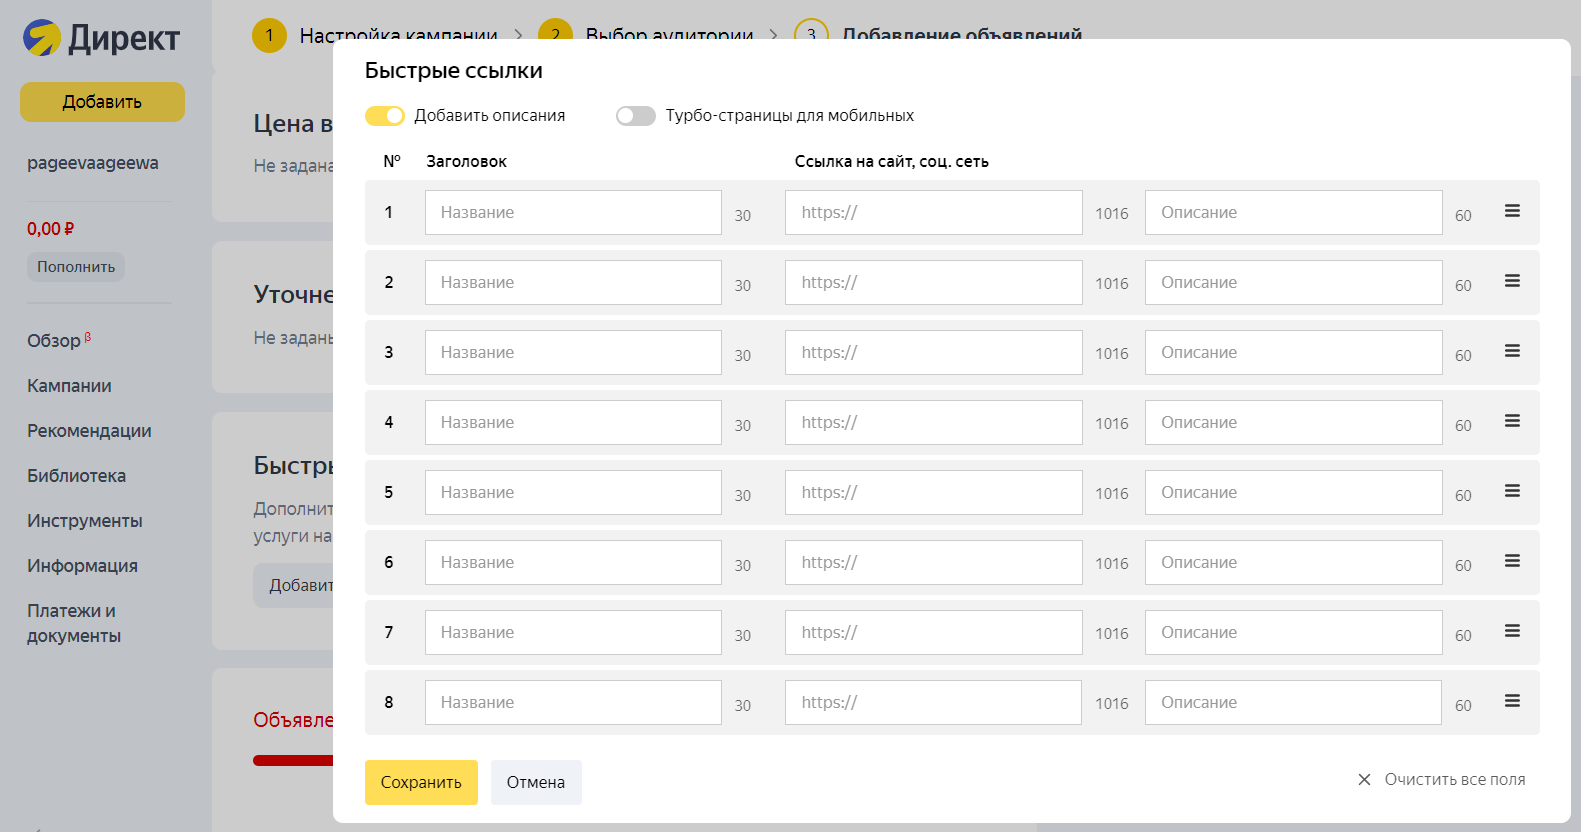1581x832 pixels.
Task: Open 'Платежи и документы' in the sidebar
Action: click(x=74, y=623)
